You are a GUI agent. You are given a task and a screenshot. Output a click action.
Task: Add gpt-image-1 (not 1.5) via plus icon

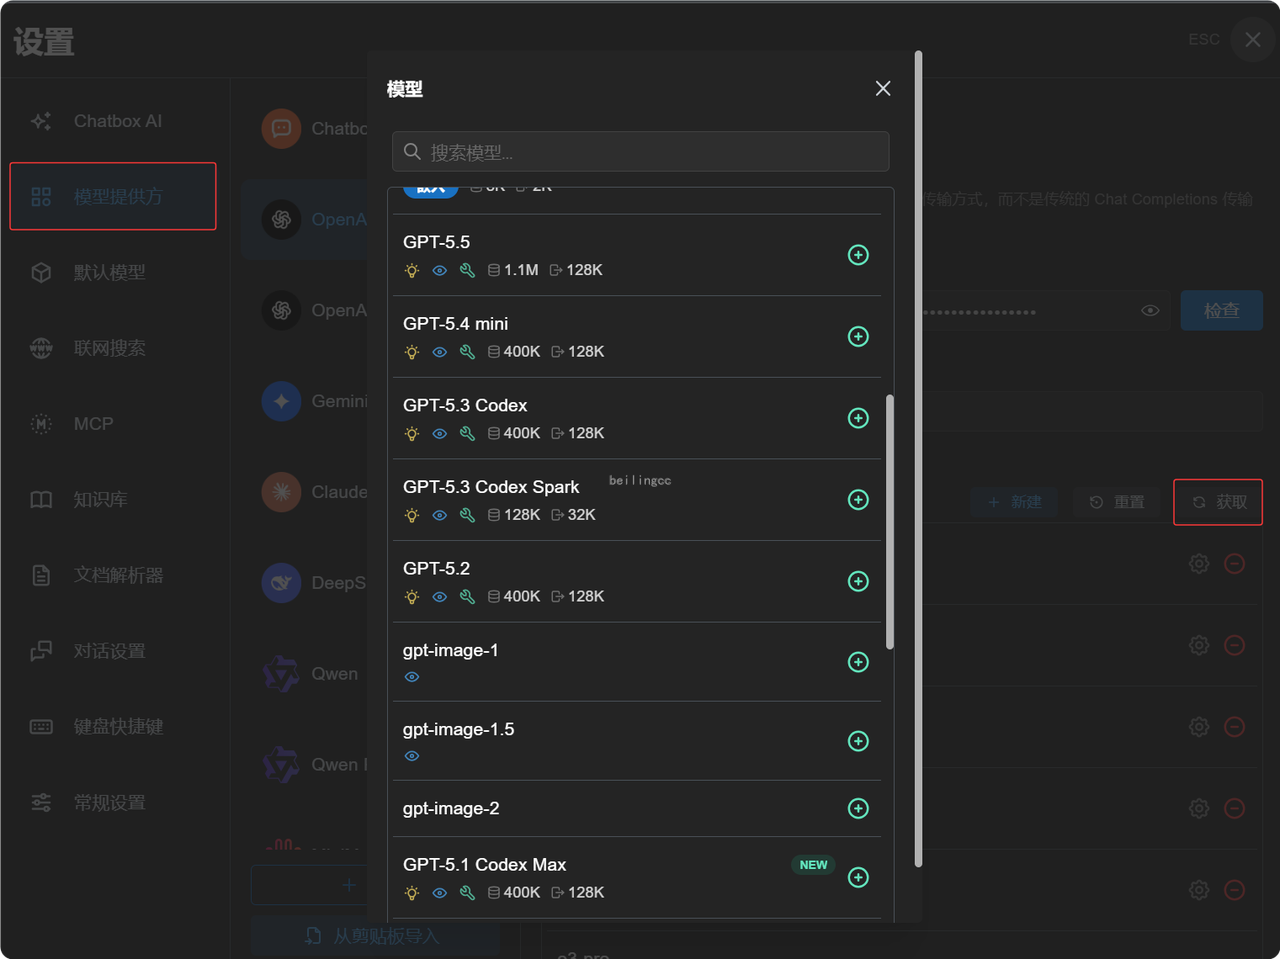858,662
